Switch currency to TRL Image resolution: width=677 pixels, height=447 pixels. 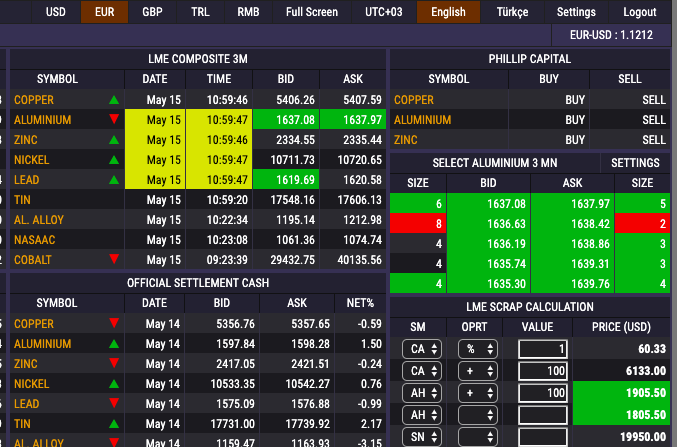[x=200, y=12]
